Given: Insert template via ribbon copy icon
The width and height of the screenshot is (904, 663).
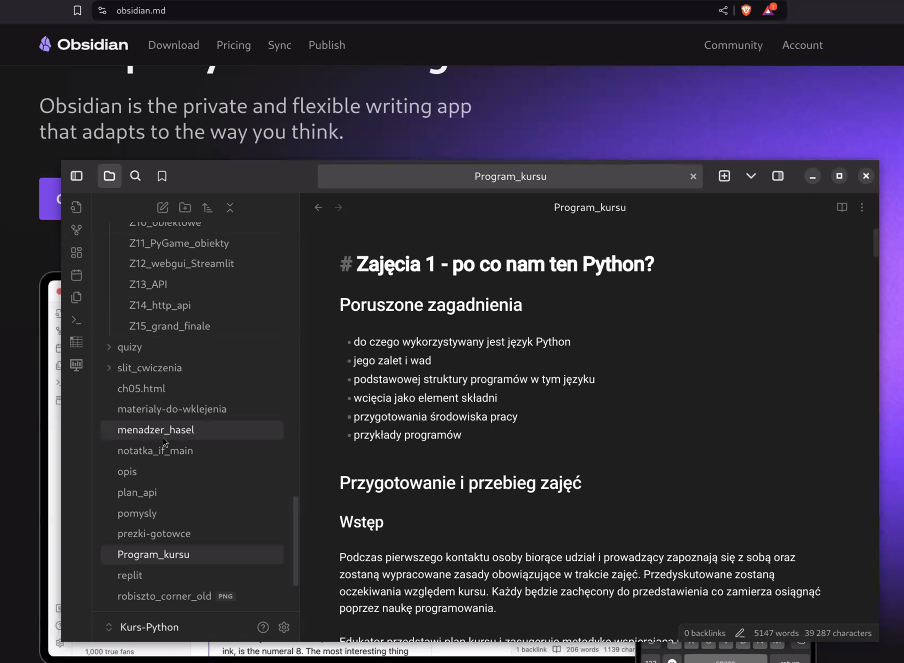Looking at the screenshot, I should pyautogui.click(x=76, y=297).
